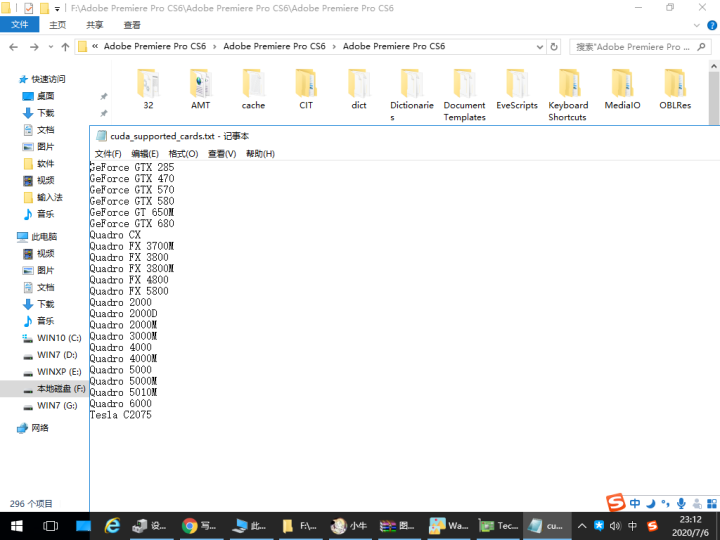Open the MediaIO folder
This screenshot has height=540, width=720.
point(622,90)
